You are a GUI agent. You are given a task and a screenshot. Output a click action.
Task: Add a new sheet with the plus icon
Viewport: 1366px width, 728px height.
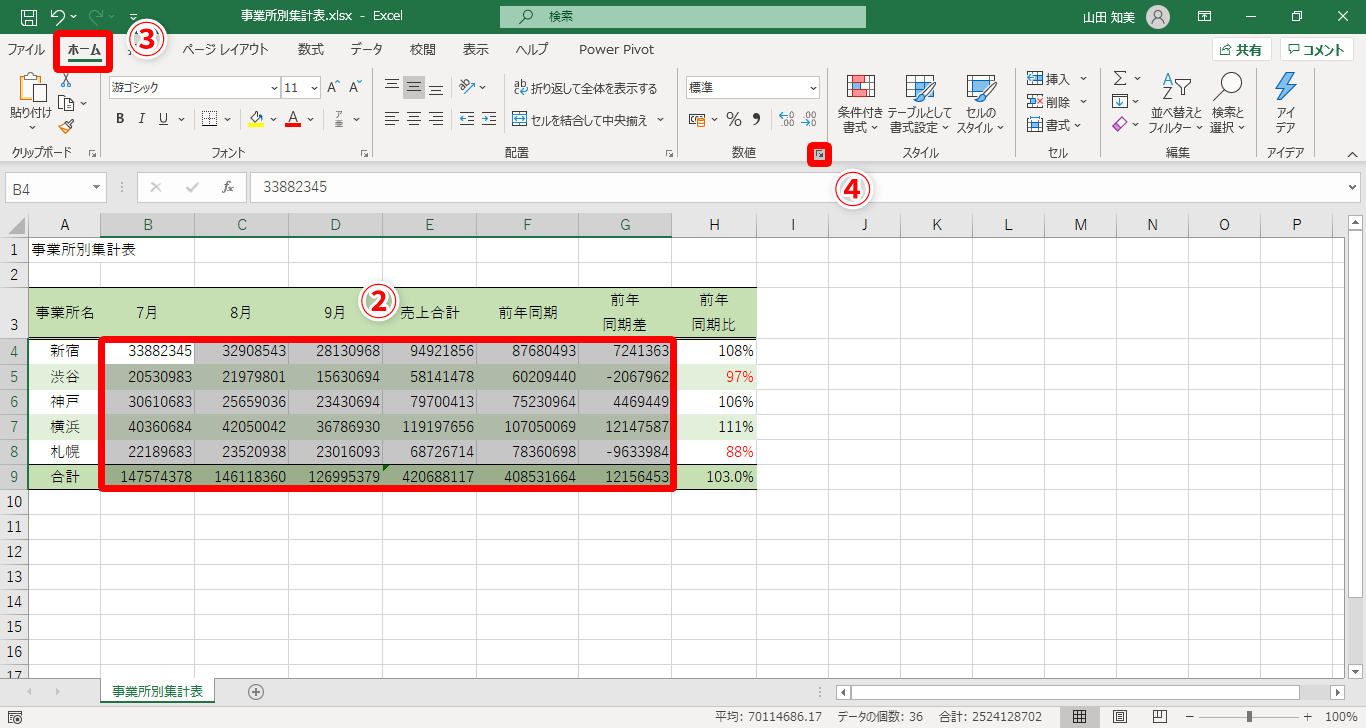(256, 691)
